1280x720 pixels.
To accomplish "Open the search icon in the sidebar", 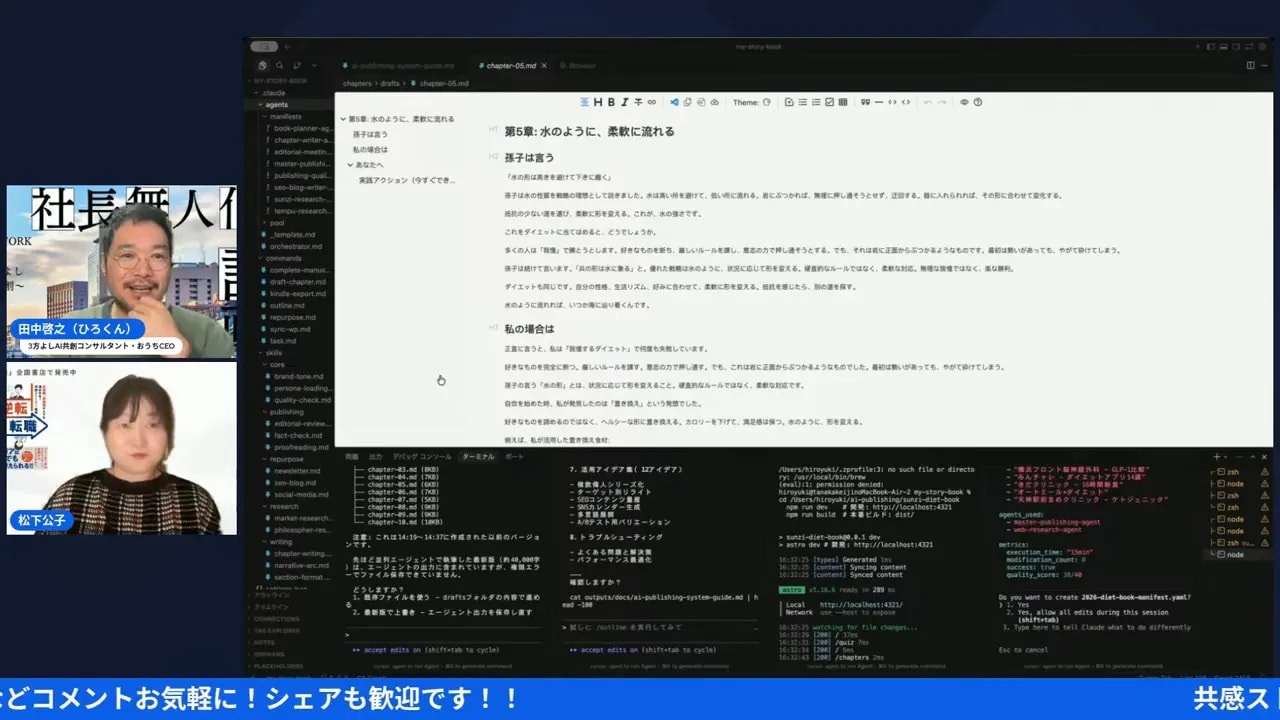I will click(x=278, y=63).
